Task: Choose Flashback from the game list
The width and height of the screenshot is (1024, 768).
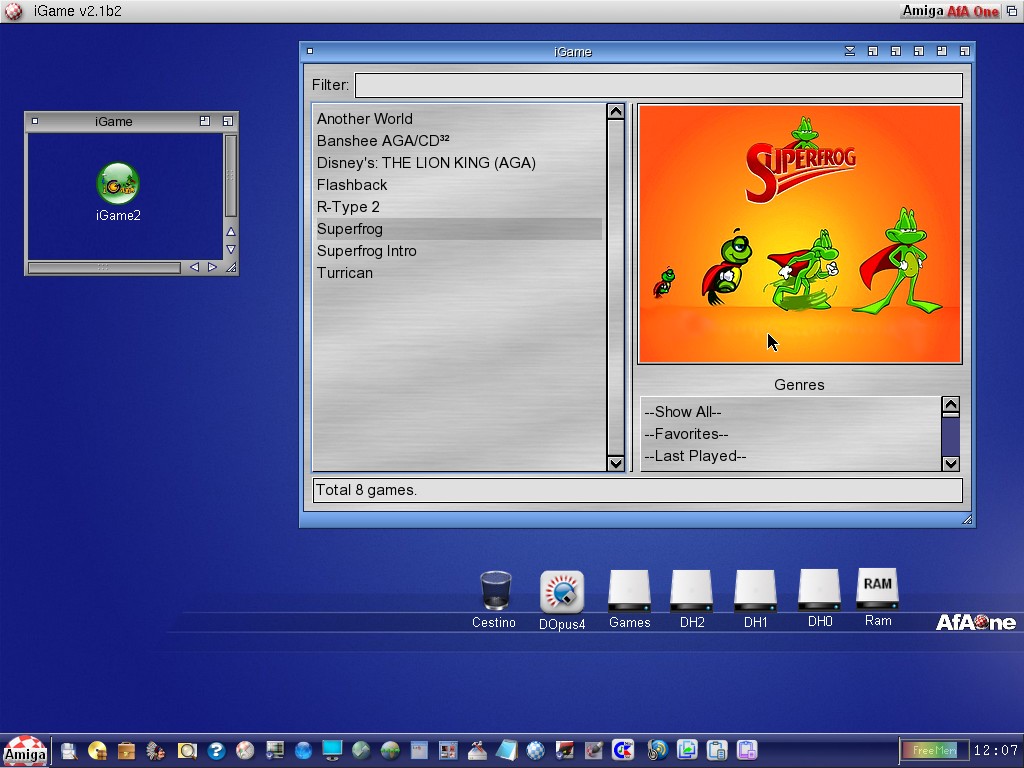Action: click(x=352, y=185)
